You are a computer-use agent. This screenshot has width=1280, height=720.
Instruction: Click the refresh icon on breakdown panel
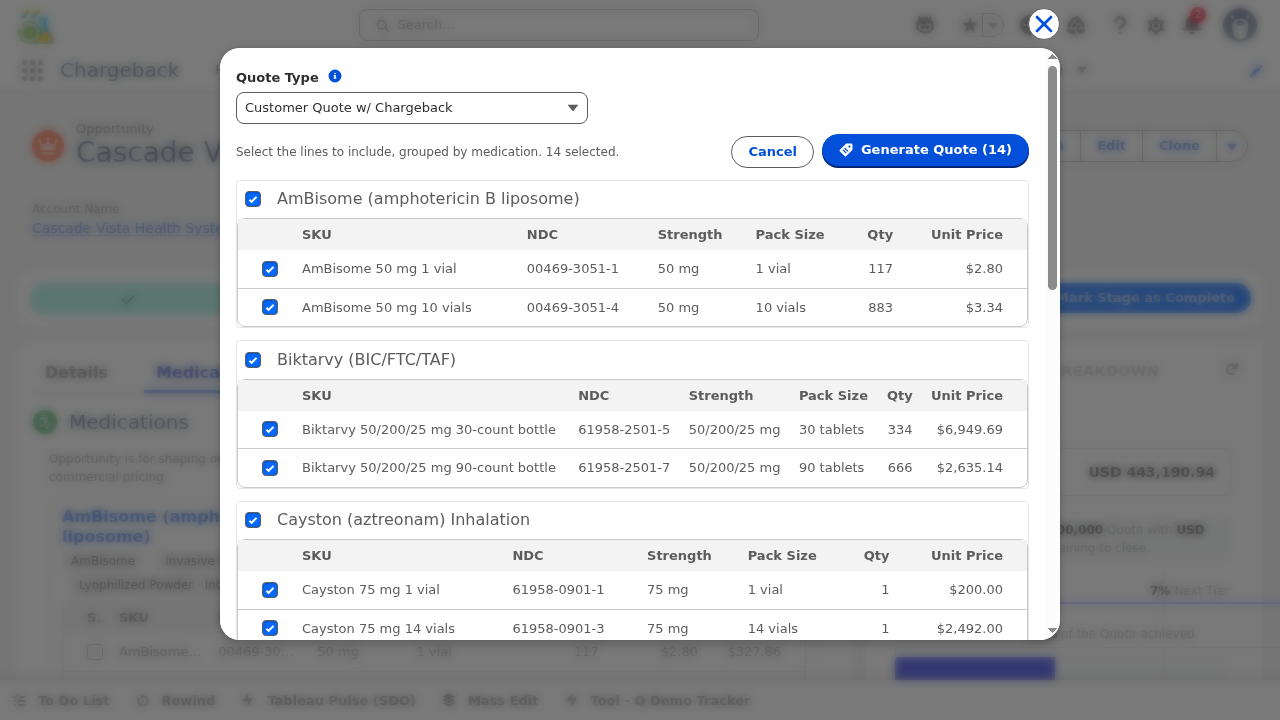click(1232, 369)
